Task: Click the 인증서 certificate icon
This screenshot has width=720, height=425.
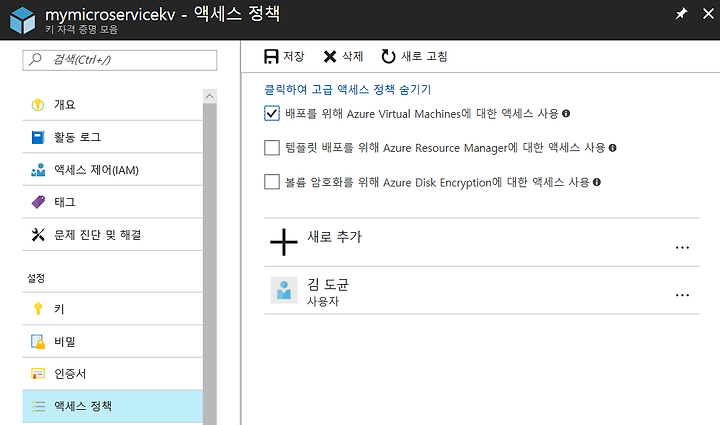Action: [38, 374]
